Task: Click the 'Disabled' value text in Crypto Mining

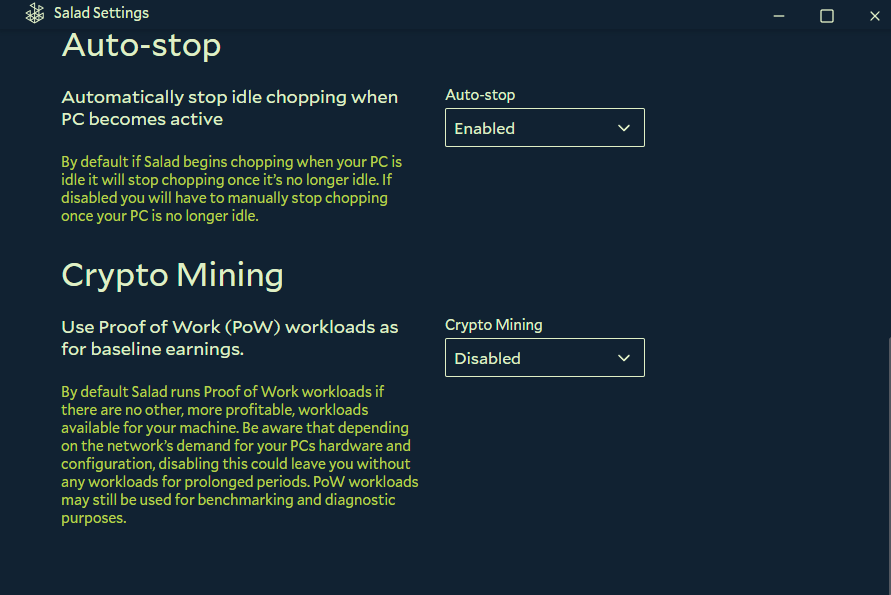Action: [x=487, y=358]
